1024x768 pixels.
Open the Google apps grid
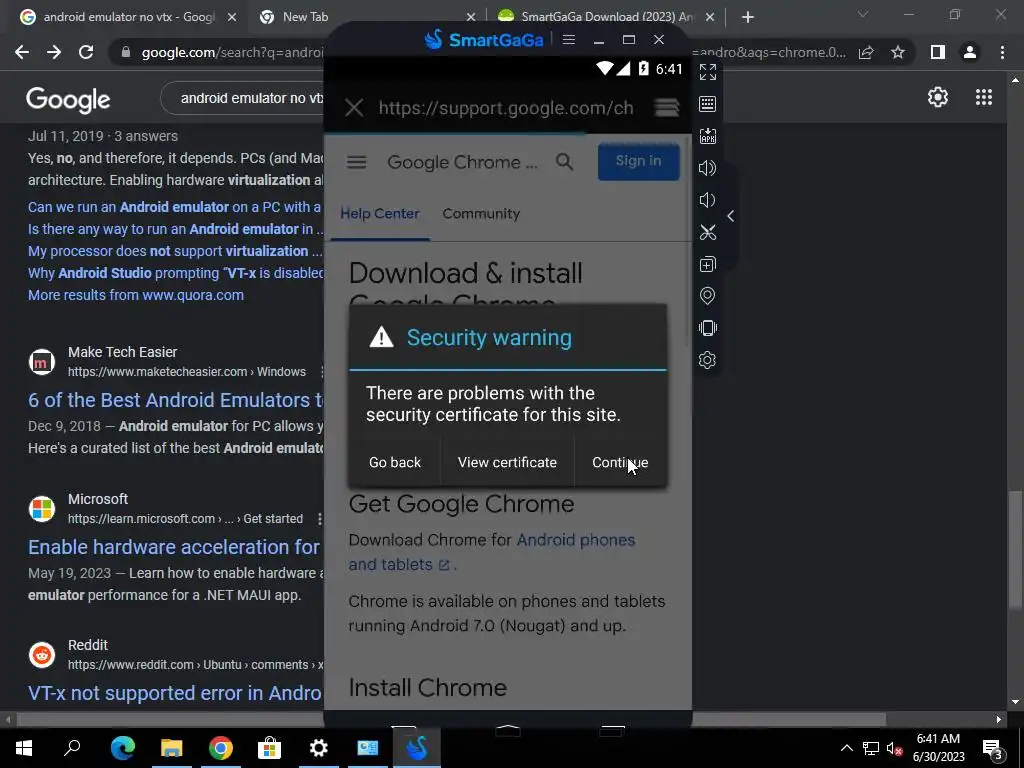984,97
